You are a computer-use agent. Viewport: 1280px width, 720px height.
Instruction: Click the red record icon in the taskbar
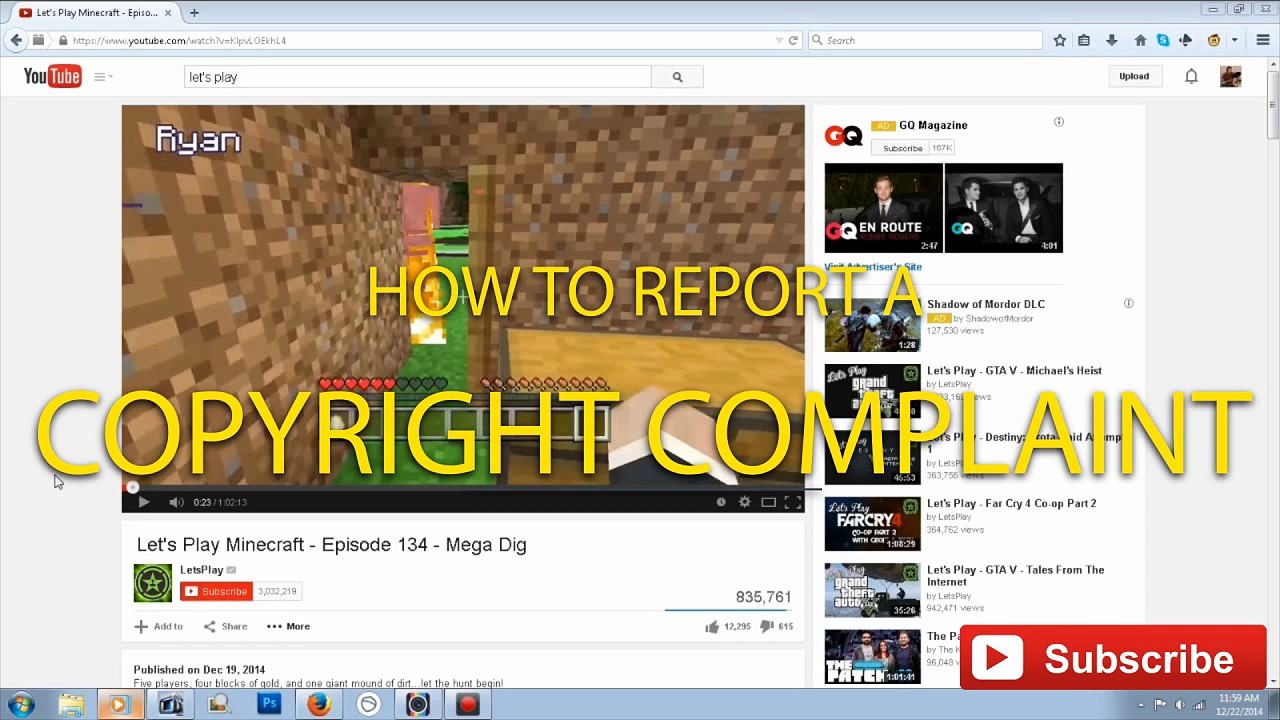click(x=467, y=704)
